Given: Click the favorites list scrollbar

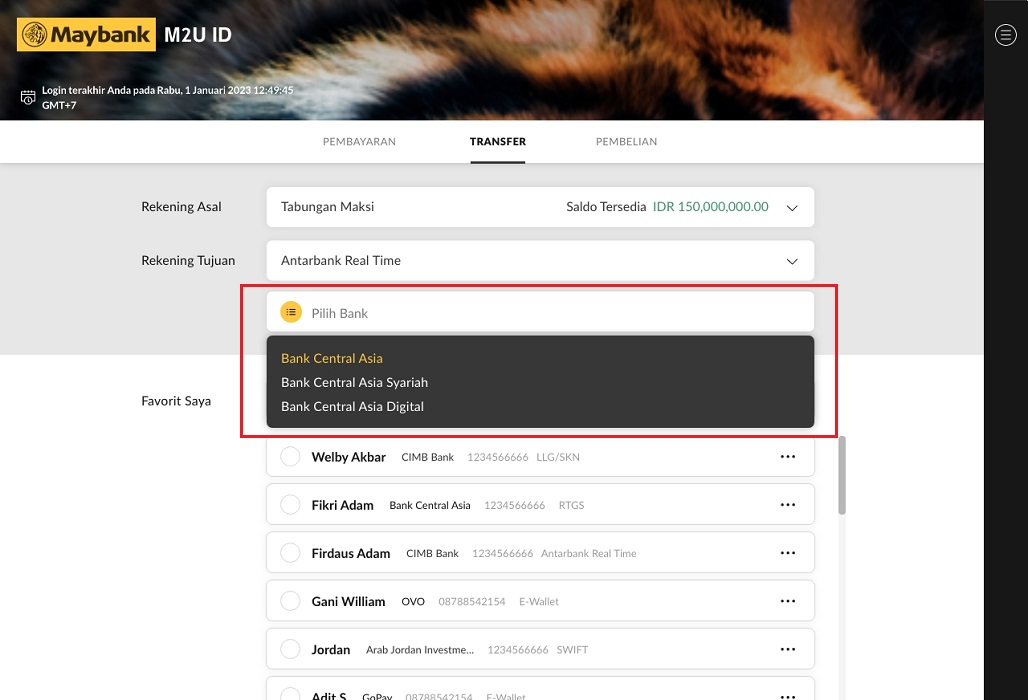Looking at the screenshot, I should pyautogui.click(x=842, y=475).
